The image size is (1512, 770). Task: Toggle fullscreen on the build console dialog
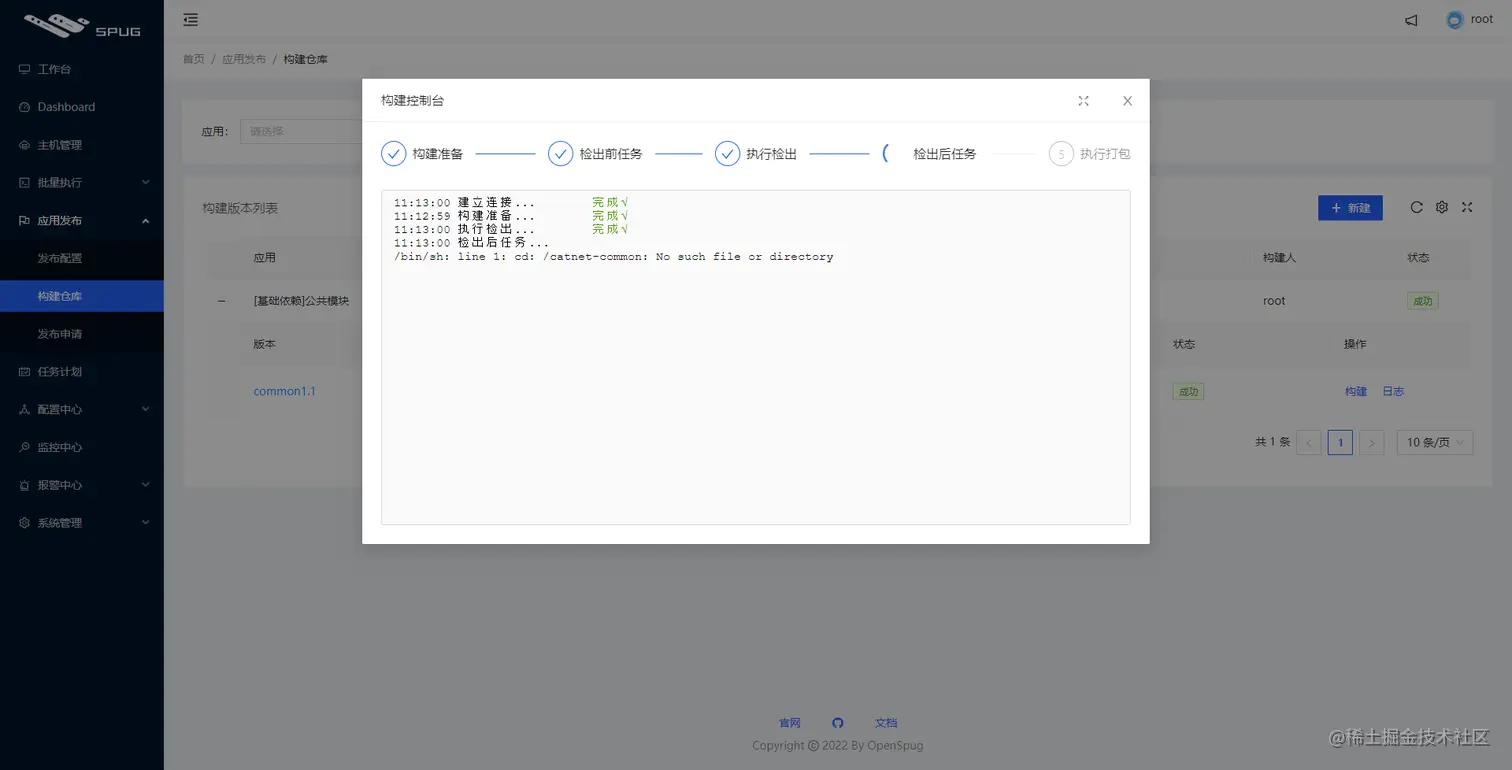coord(1083,101)
